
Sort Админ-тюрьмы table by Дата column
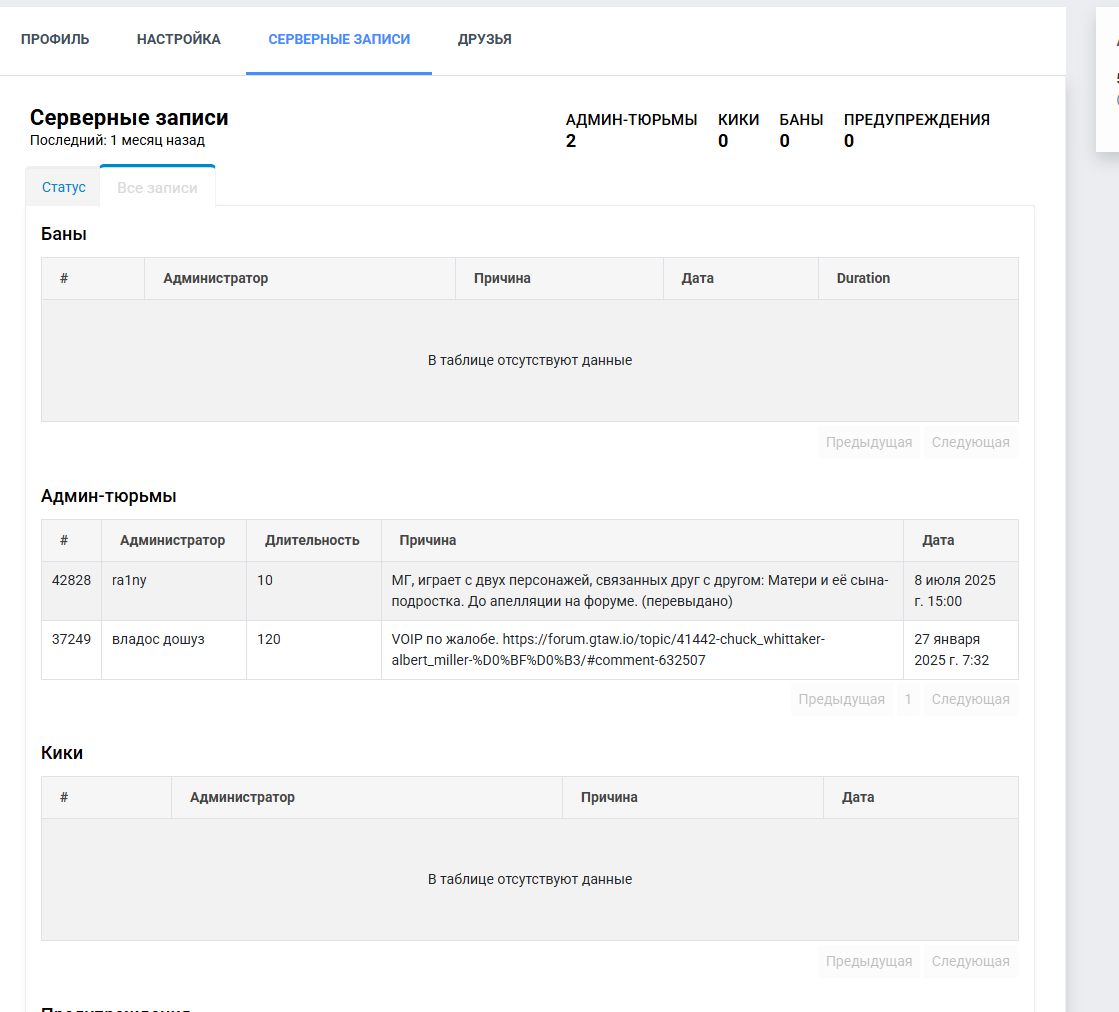961,540
